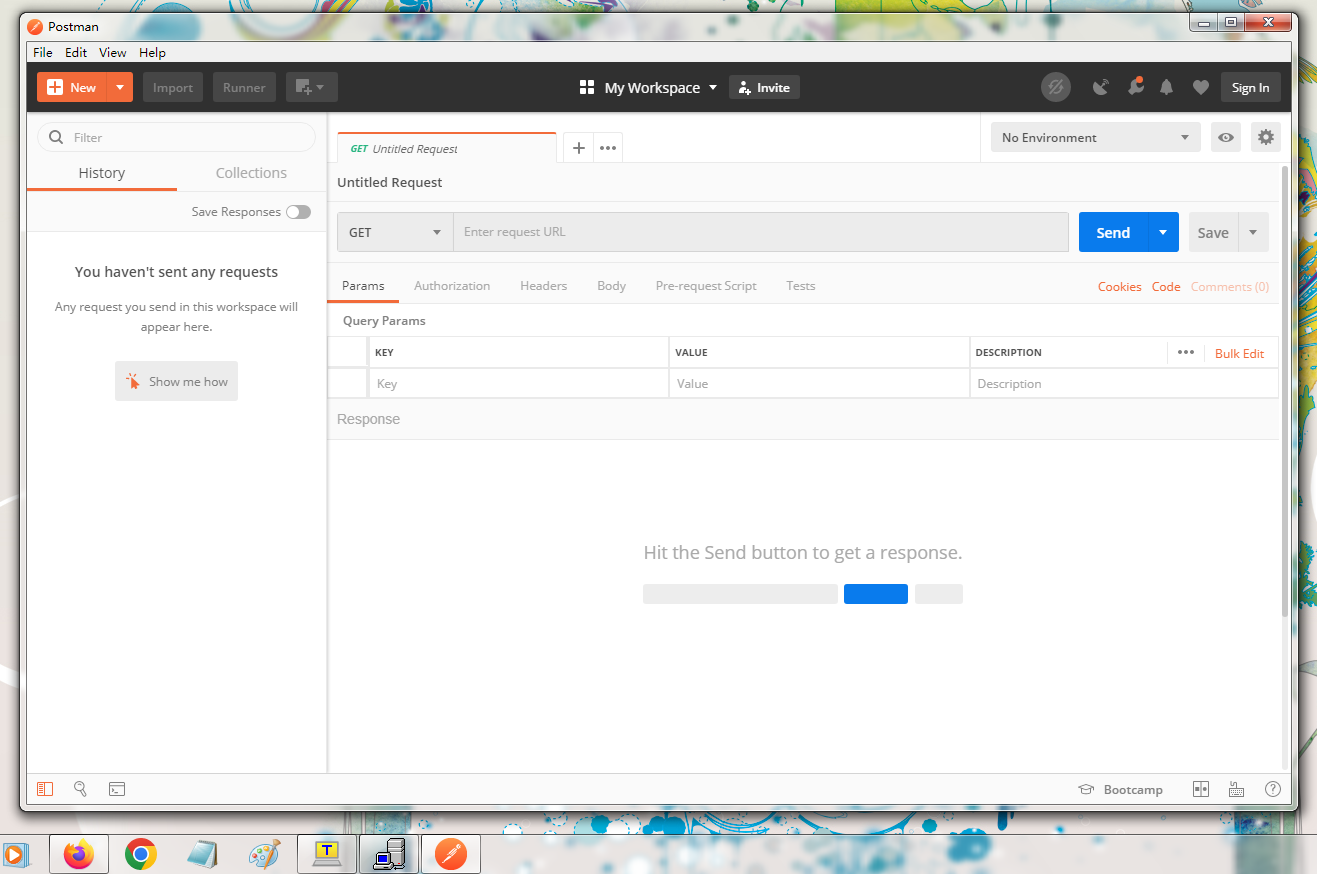Select the Pre-request Script tab
The height and width of the screenshot is (874, 1317).
pyautogui.click(x=706, y=286)
